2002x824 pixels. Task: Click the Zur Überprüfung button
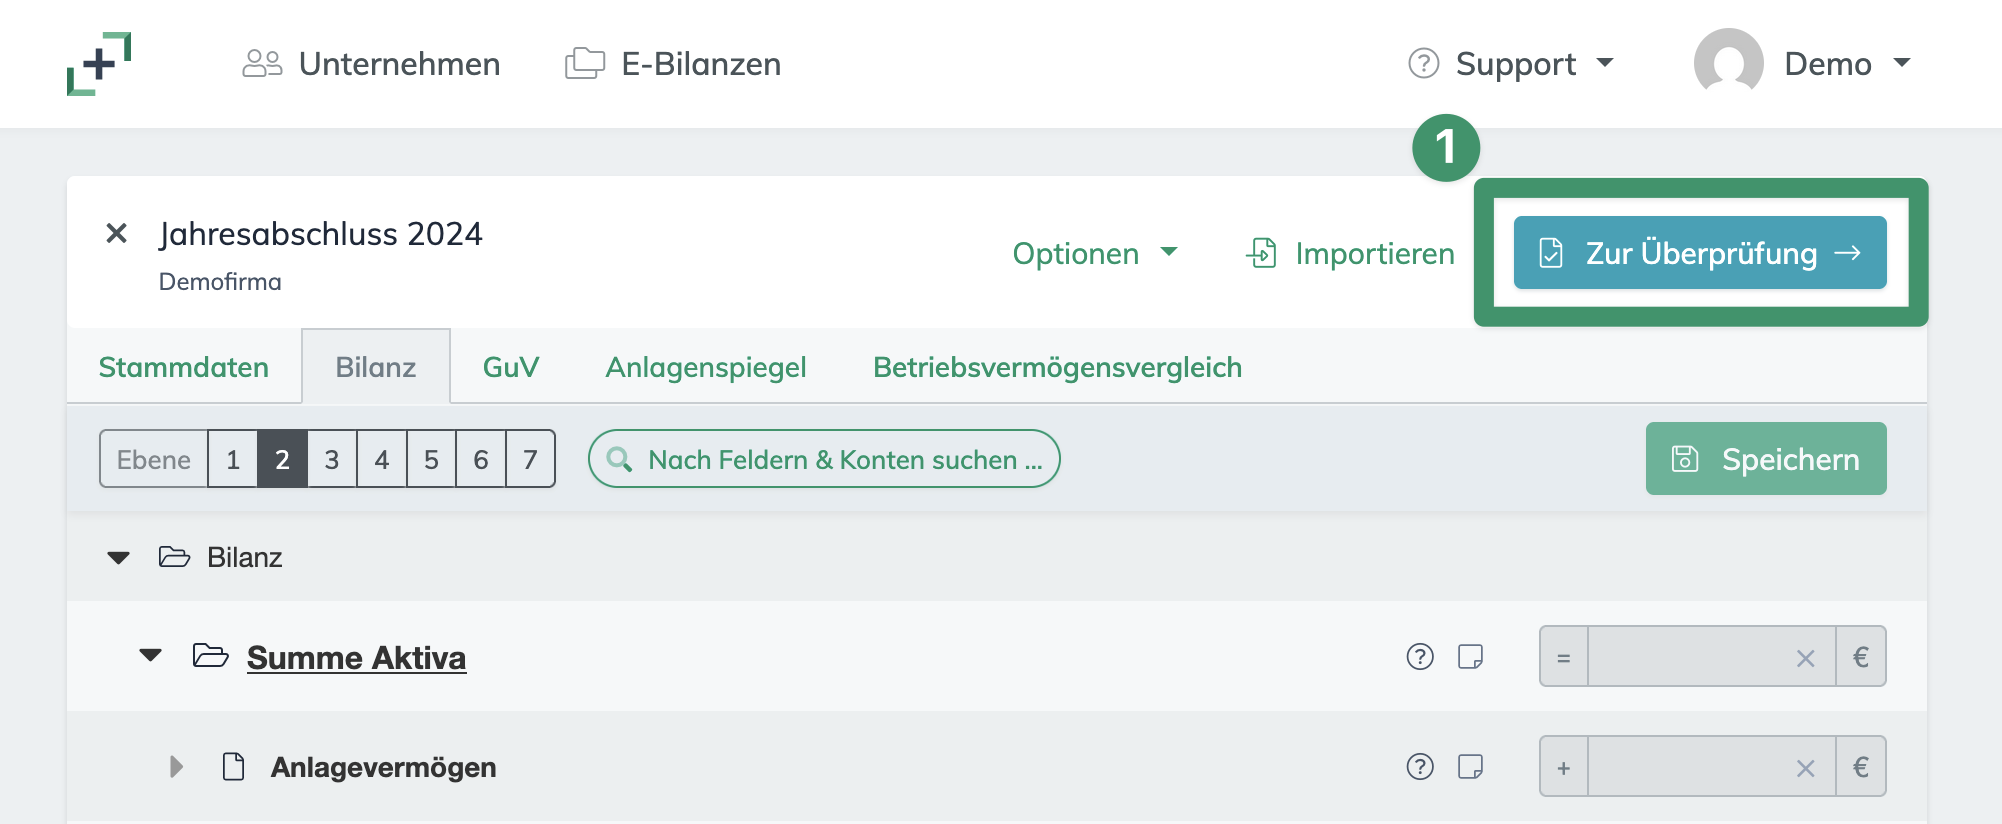(x=1699, y=253)
